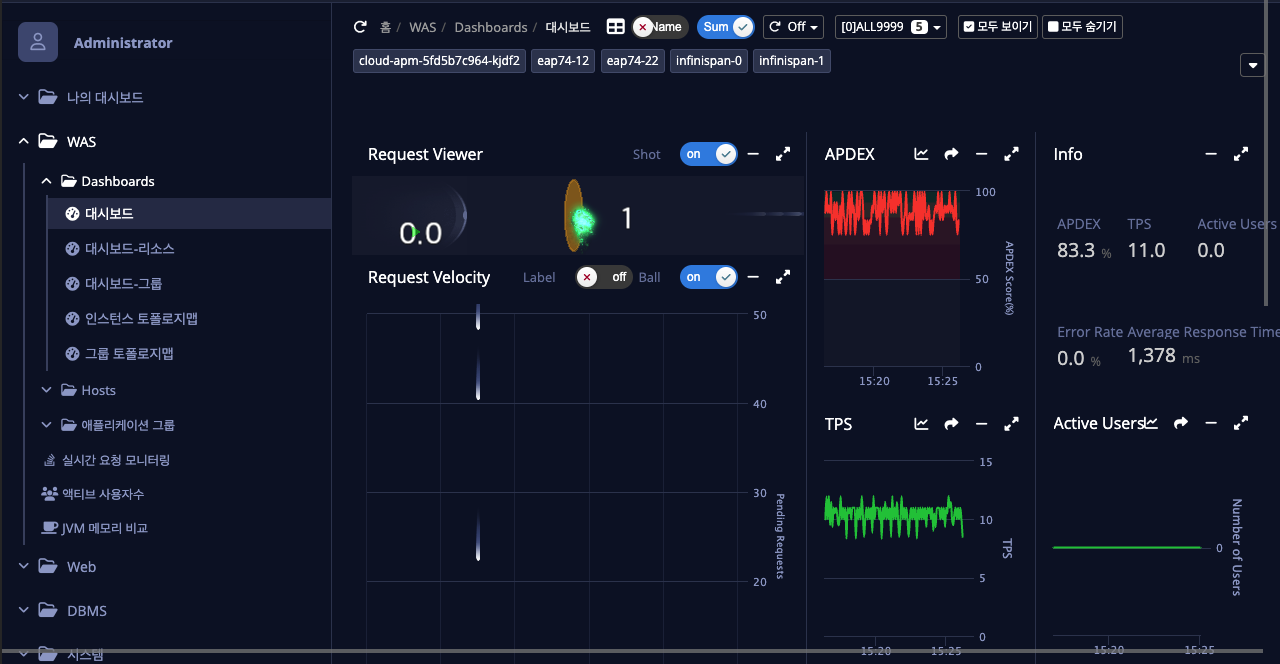Open the [0]ALL9999 domain dropdown
Image resolution: width=1280 pixels, height=664 pixels.
[891, 27]
